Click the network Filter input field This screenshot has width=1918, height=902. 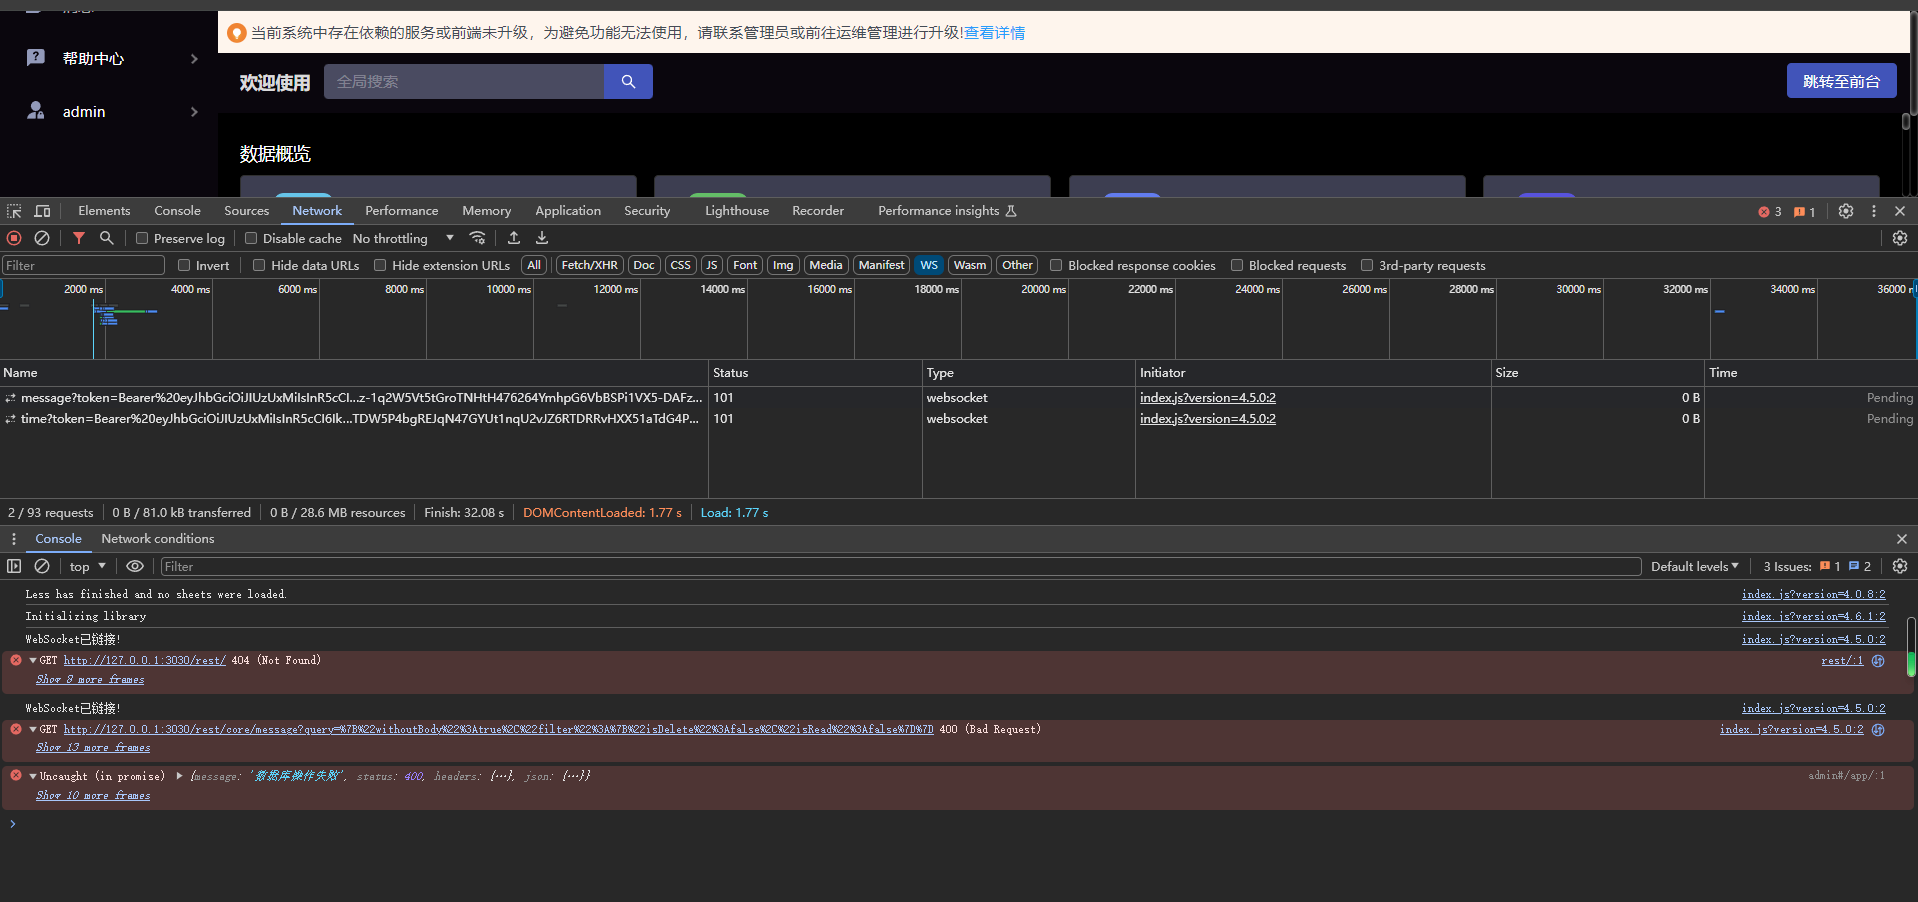click(83, 265)
